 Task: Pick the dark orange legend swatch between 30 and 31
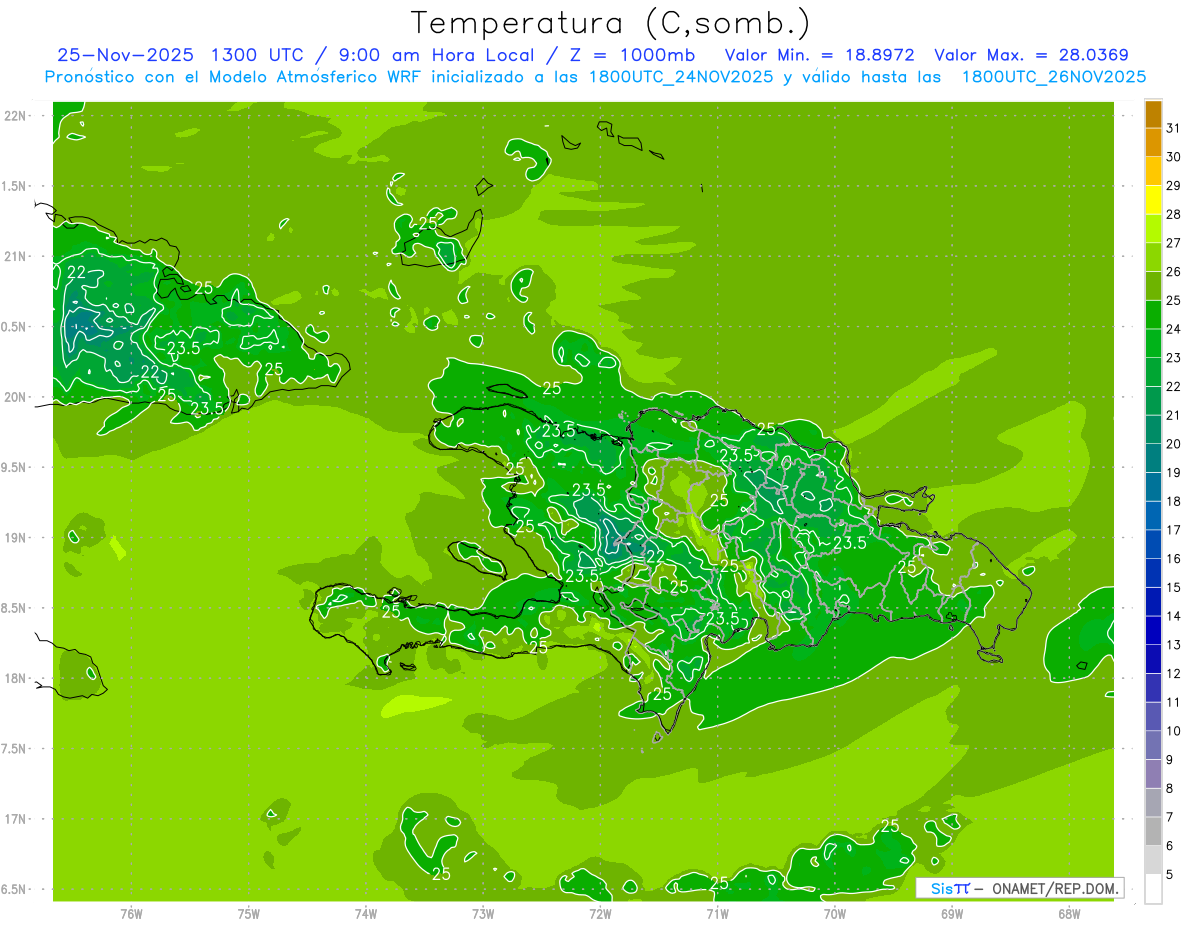tap(1153, 143)
